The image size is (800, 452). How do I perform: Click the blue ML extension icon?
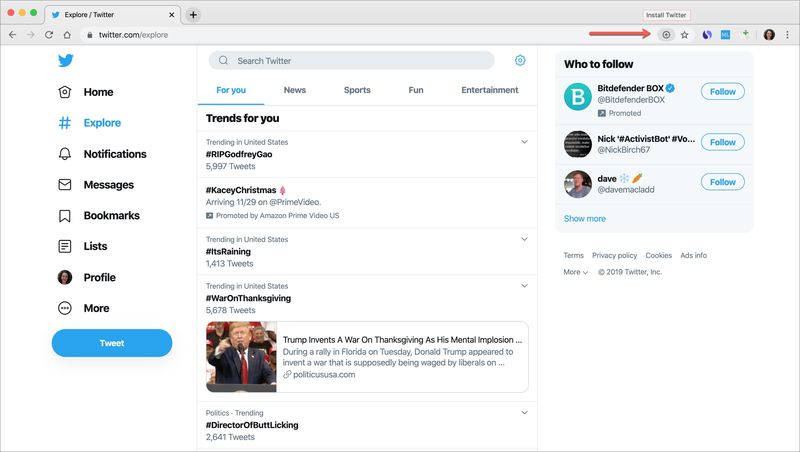725,35
